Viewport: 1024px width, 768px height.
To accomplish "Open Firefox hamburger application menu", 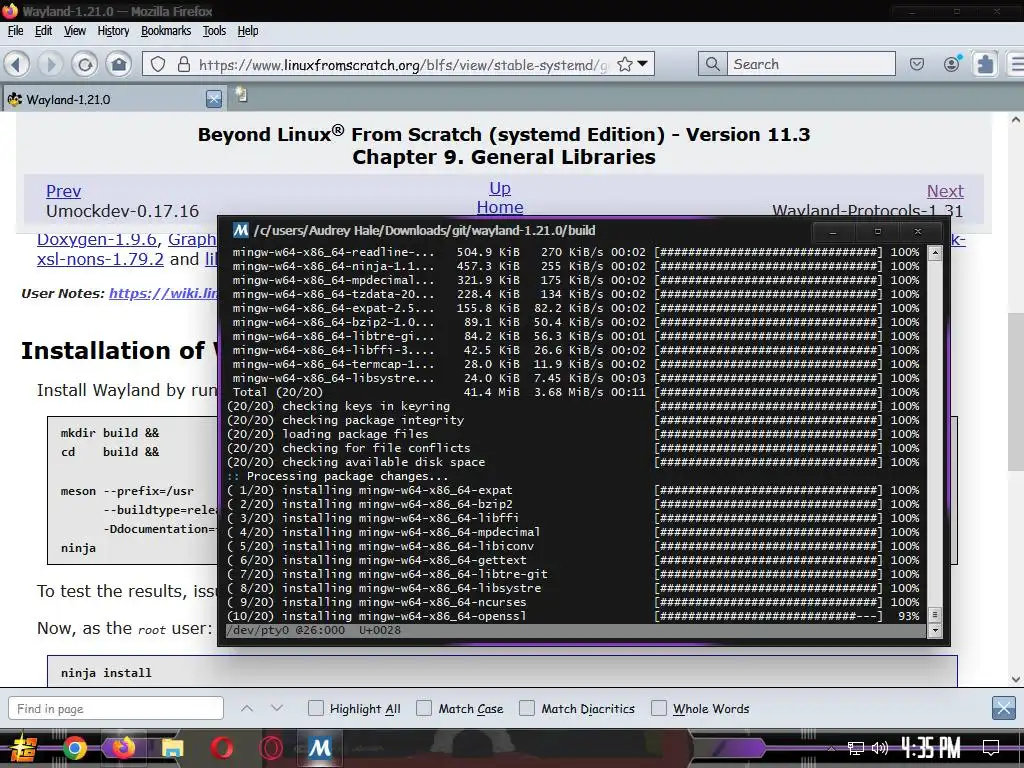I will 1016,64.
